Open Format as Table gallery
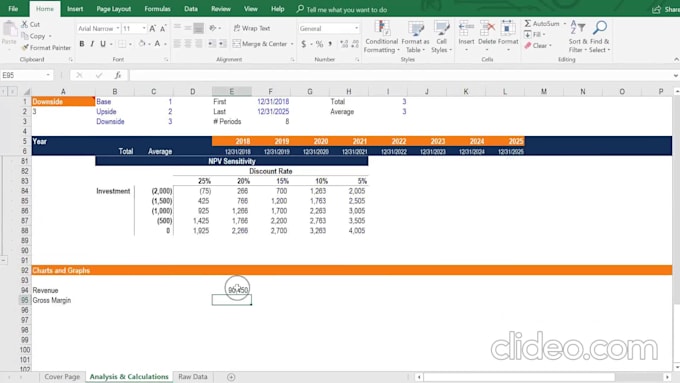680x383 pixels. pyautogui.click(x=415, y=37)
